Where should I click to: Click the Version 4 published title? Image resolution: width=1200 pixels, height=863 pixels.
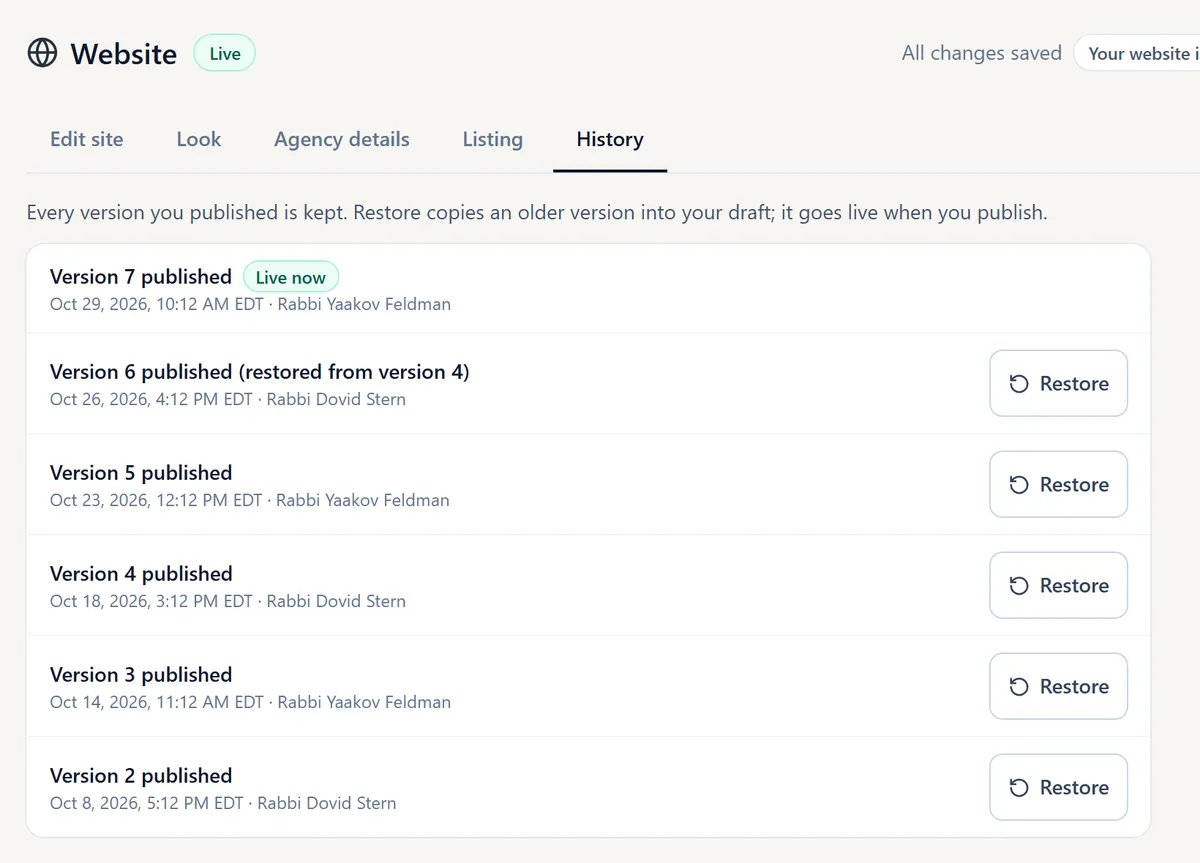click(x=141, y=574)
